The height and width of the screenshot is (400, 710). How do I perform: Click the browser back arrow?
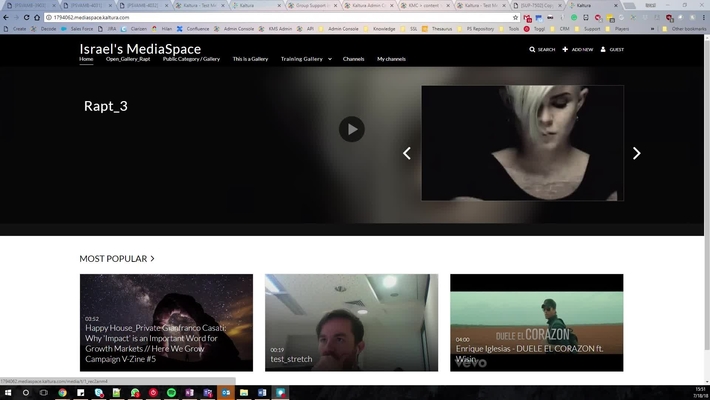pos(8,17)
